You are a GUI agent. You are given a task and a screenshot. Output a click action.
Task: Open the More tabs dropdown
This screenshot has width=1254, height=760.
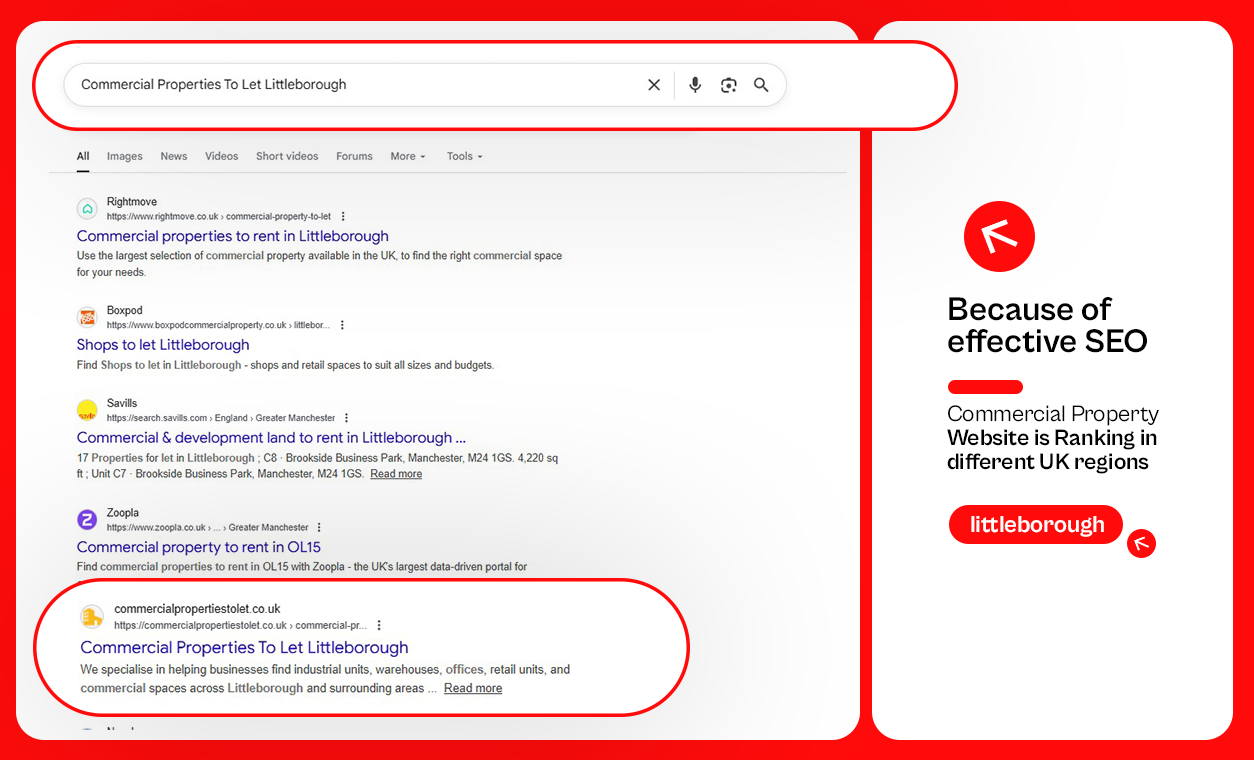point(406,156)
